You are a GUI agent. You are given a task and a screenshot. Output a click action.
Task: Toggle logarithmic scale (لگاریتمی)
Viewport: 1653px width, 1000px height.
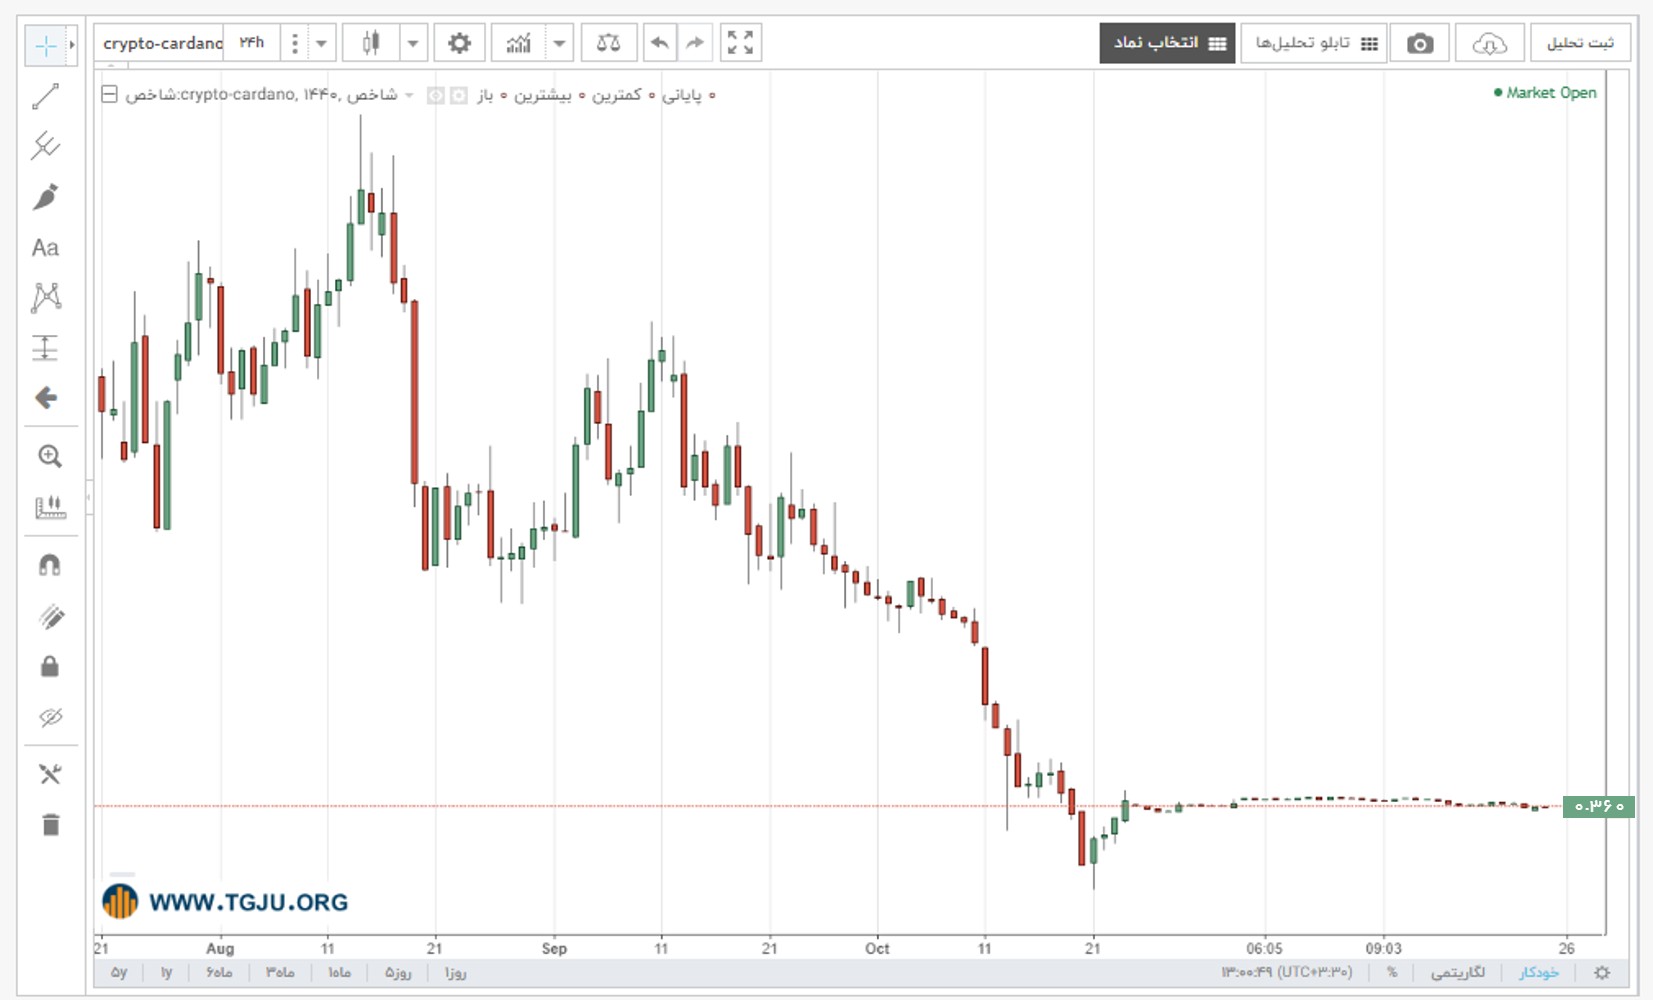(1457, 972)
